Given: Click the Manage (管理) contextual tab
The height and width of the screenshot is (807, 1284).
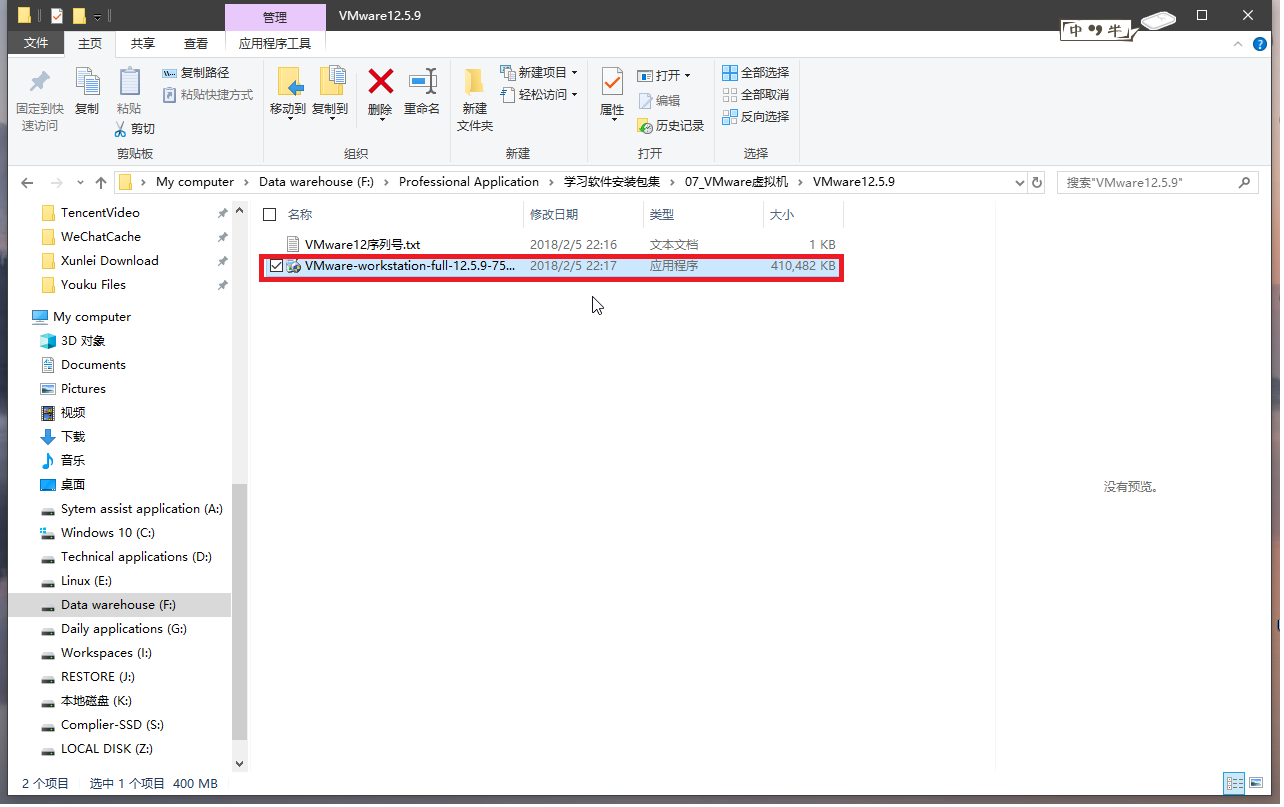Looking at the screenshot, I should (275, 17).
